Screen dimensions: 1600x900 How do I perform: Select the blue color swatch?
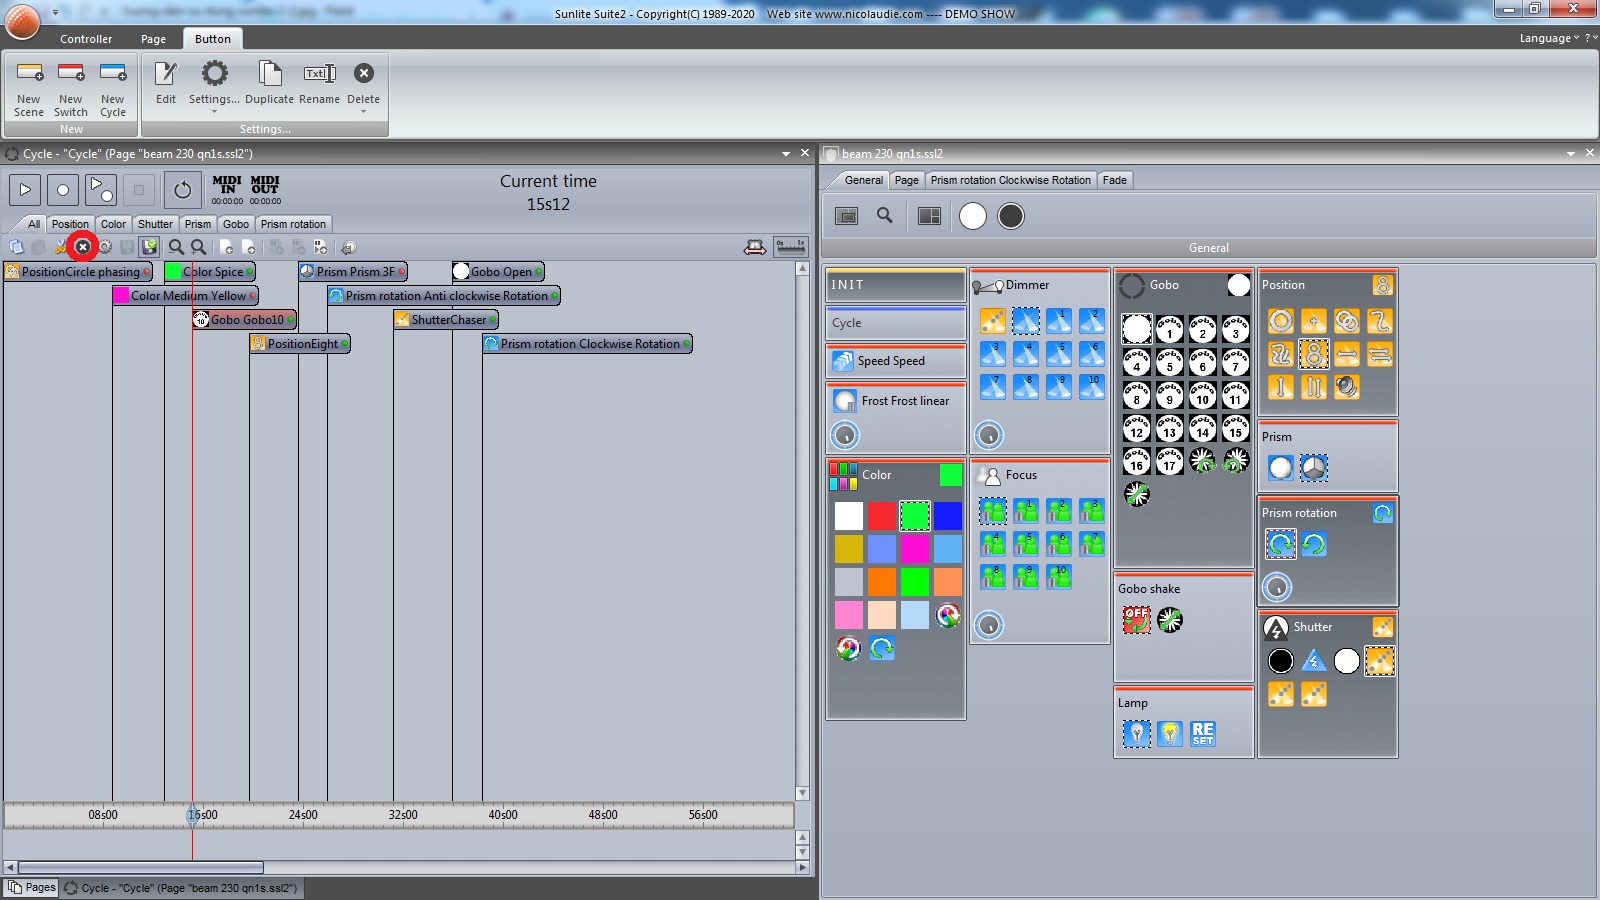tap(948, 516)
